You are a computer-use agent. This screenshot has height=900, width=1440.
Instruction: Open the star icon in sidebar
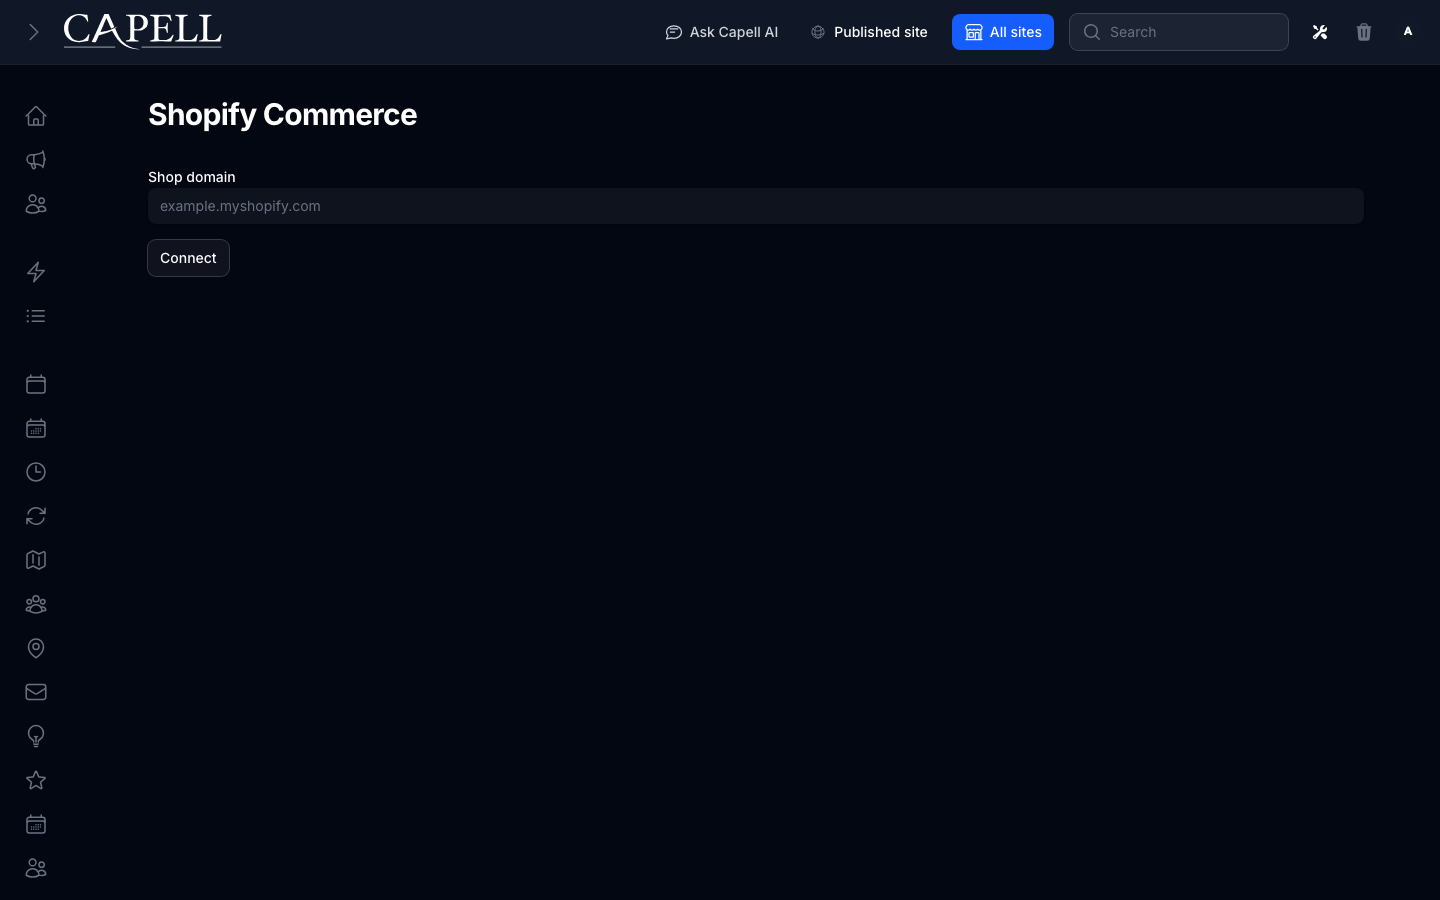tap(36, 780)
